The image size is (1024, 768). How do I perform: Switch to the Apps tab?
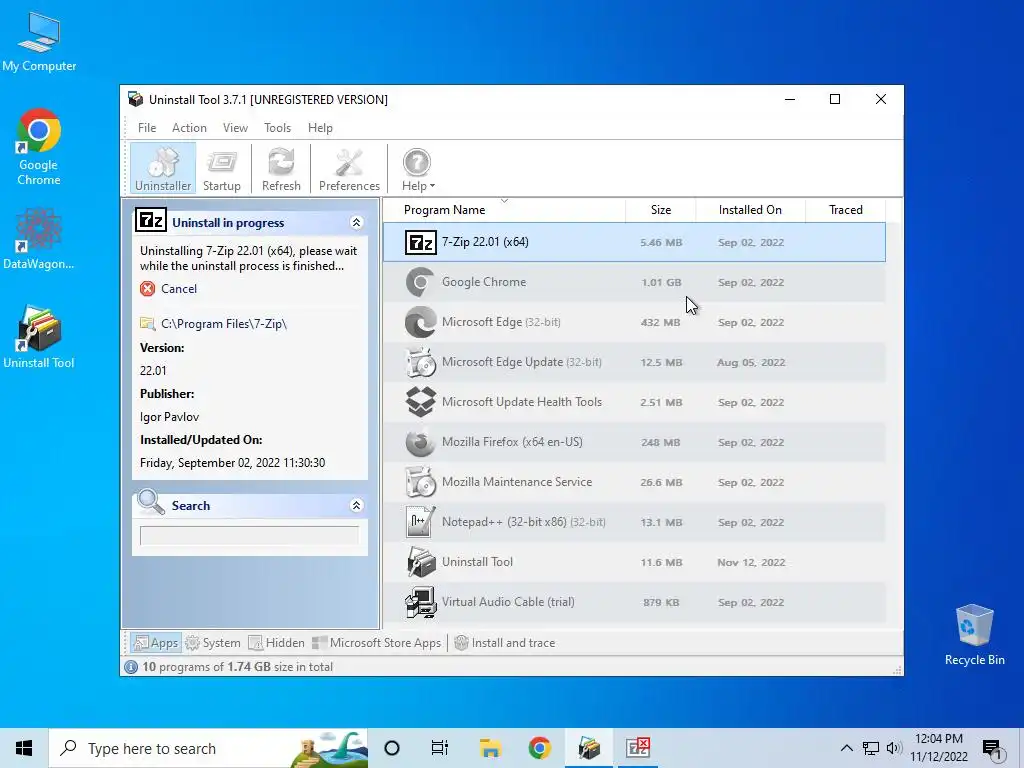[155, 643]
